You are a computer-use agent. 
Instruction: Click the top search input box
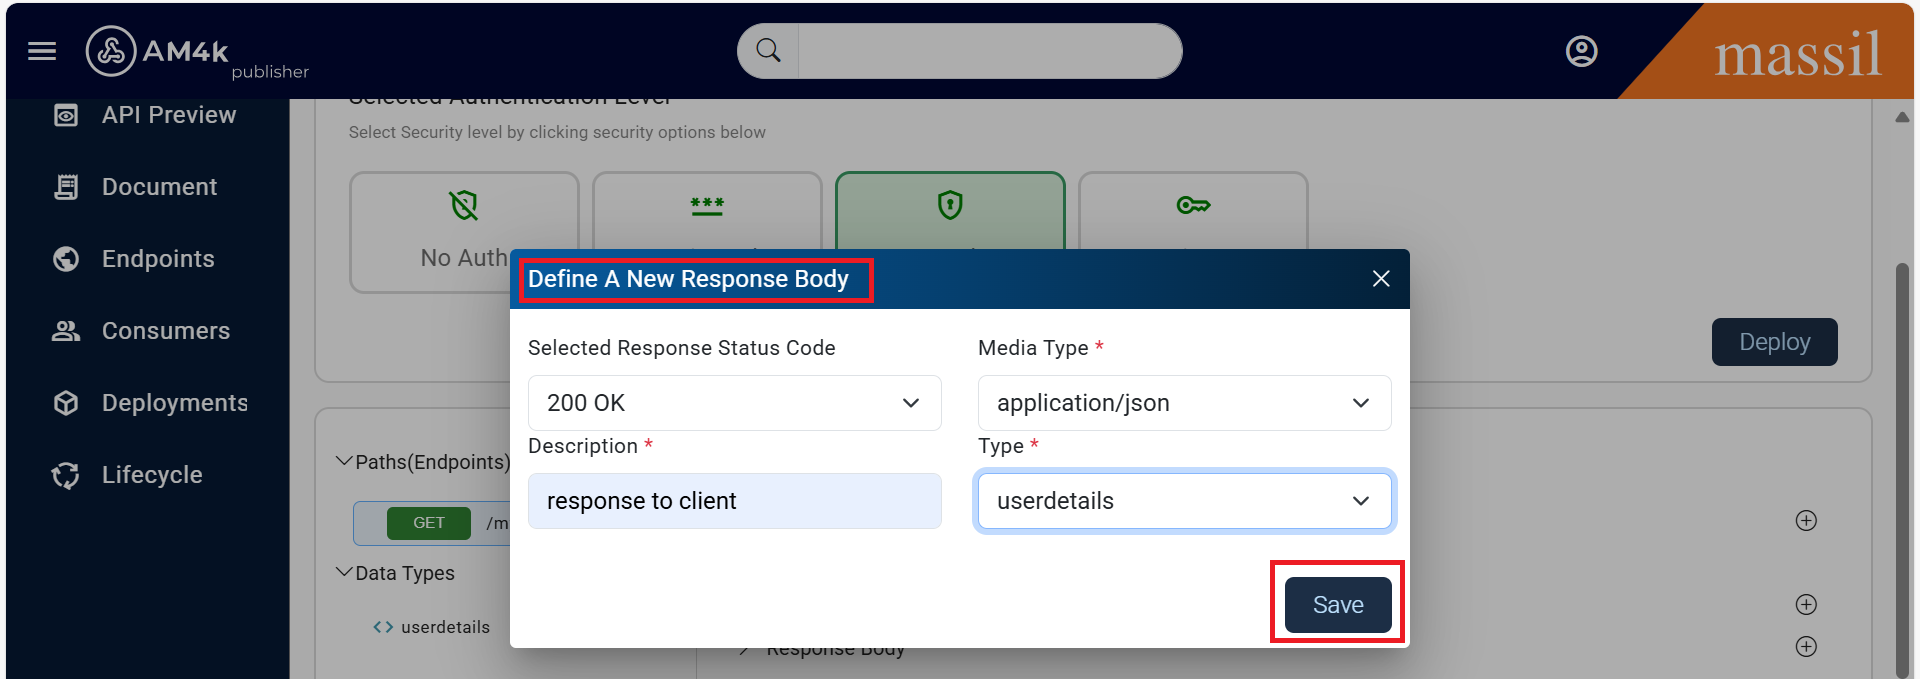click(988, 51)
